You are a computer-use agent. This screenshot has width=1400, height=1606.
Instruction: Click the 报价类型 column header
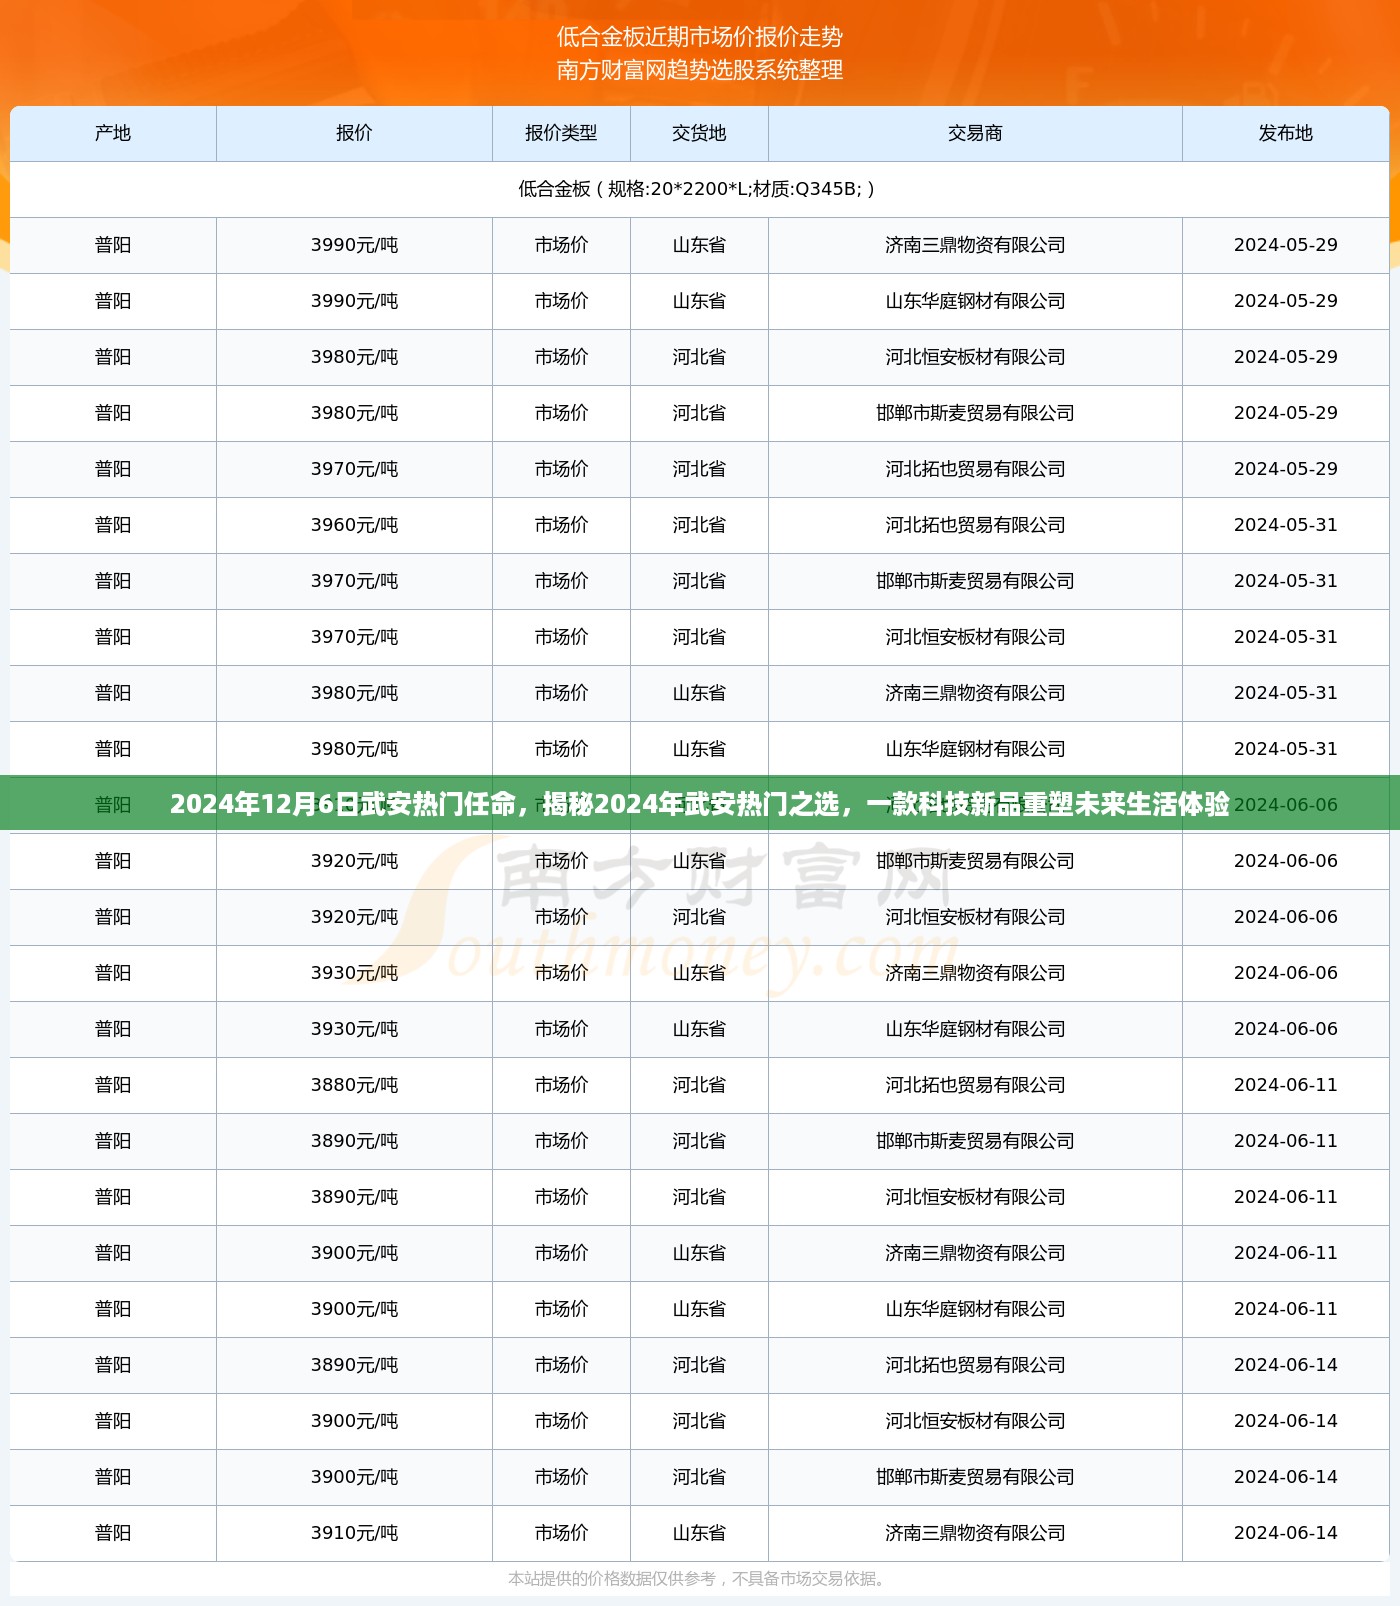tap(561, 133)
